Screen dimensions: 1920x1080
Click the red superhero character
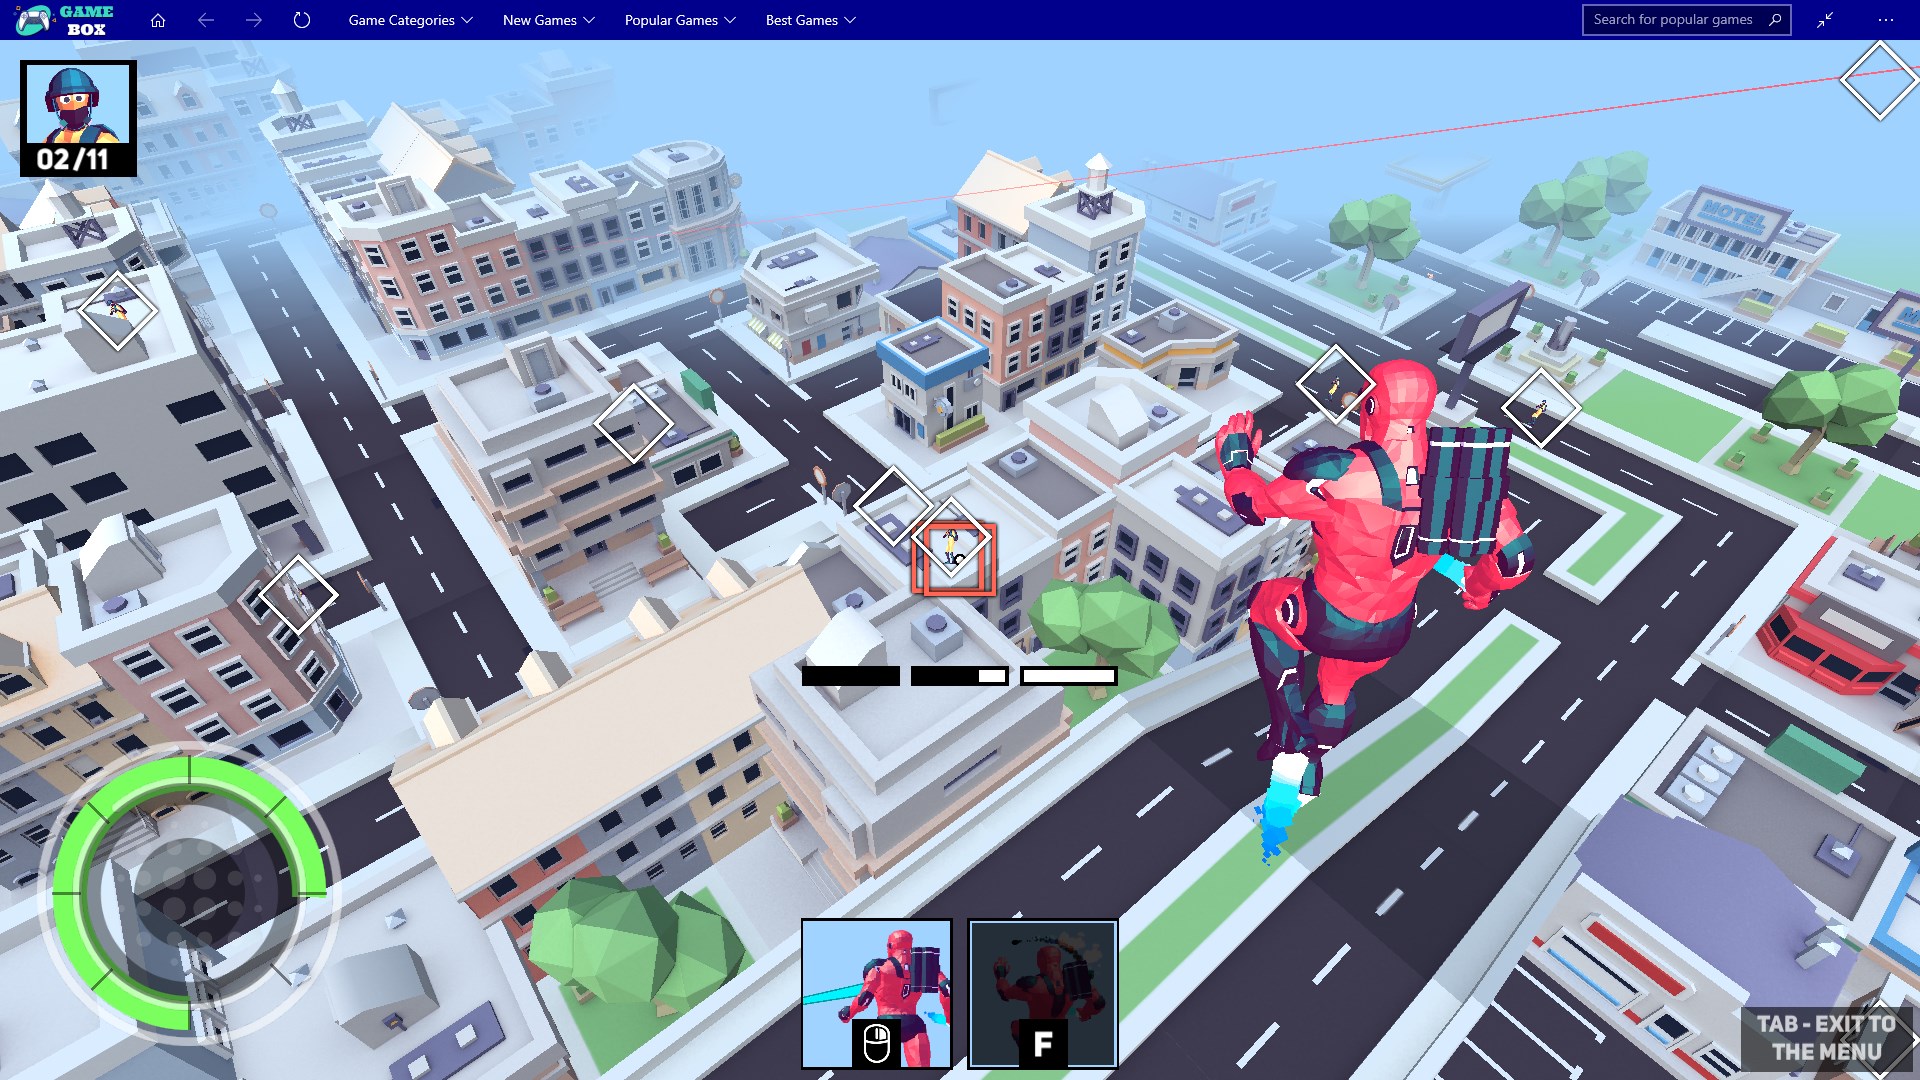[x=1370, y=580]
